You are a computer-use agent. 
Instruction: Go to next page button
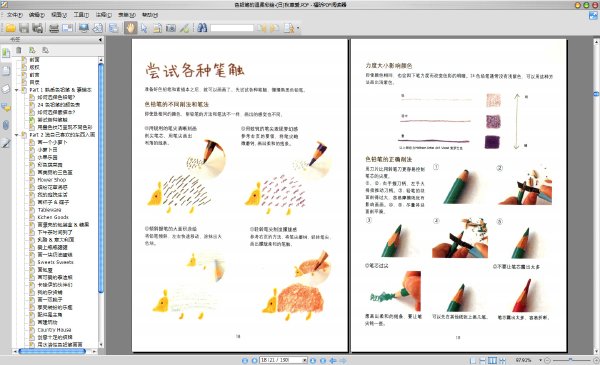coord(313,360)
